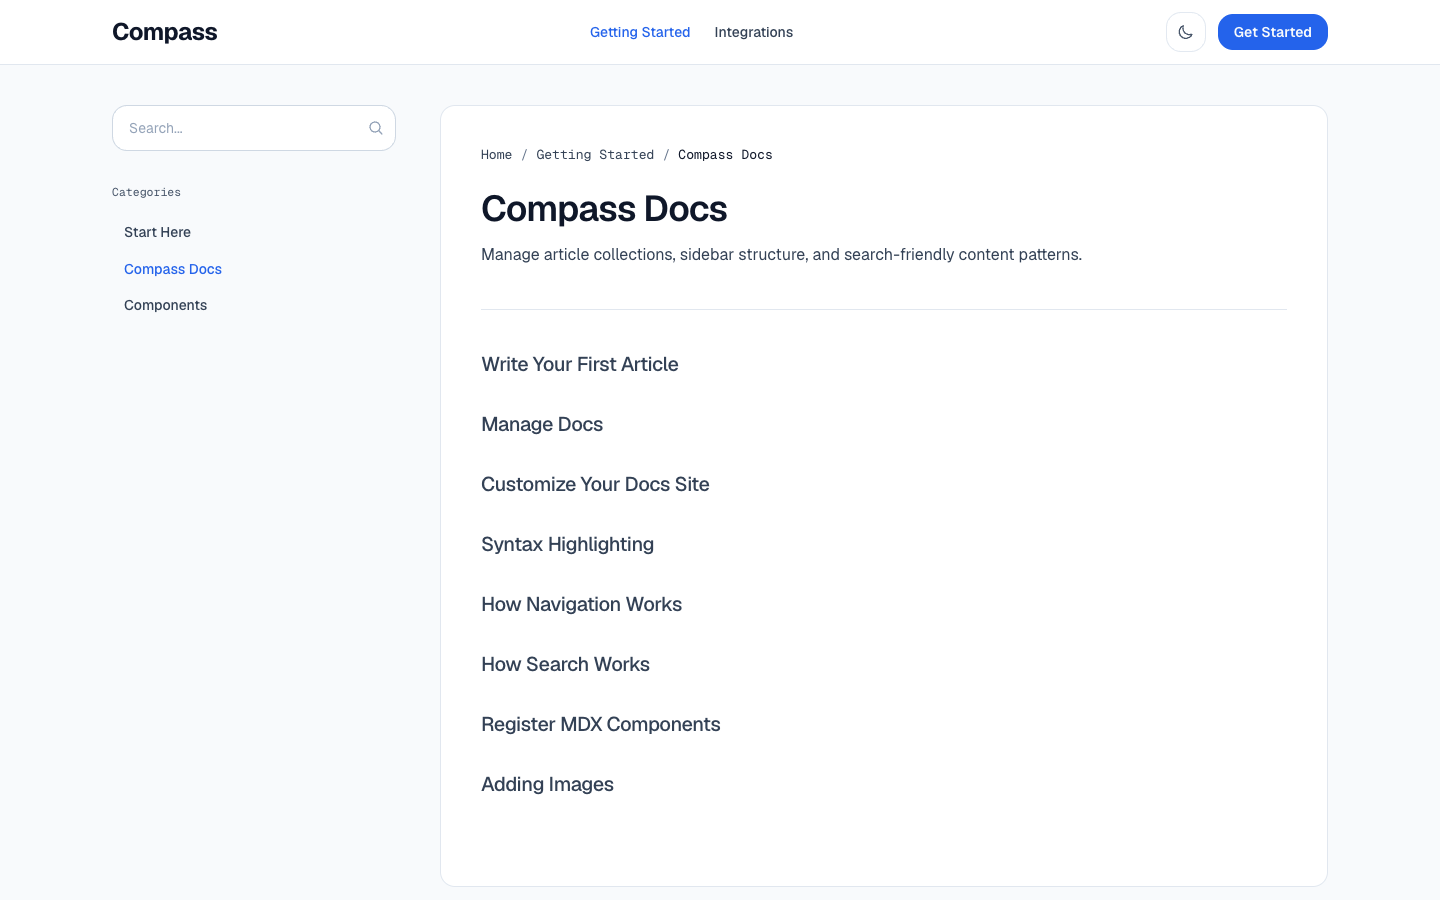Image resolution: width=1440 pixels, height=900 pixels.
Task: Click the Compass Docs page heading
Action: (x=604, y=209)
